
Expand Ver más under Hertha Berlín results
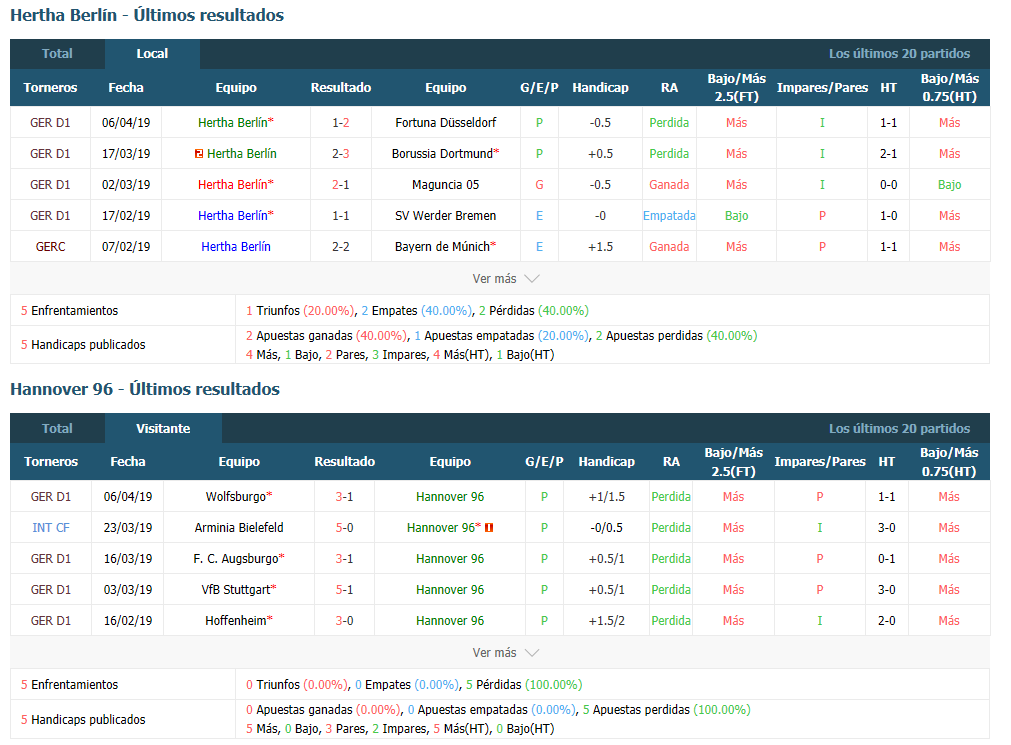coord(506,279)
